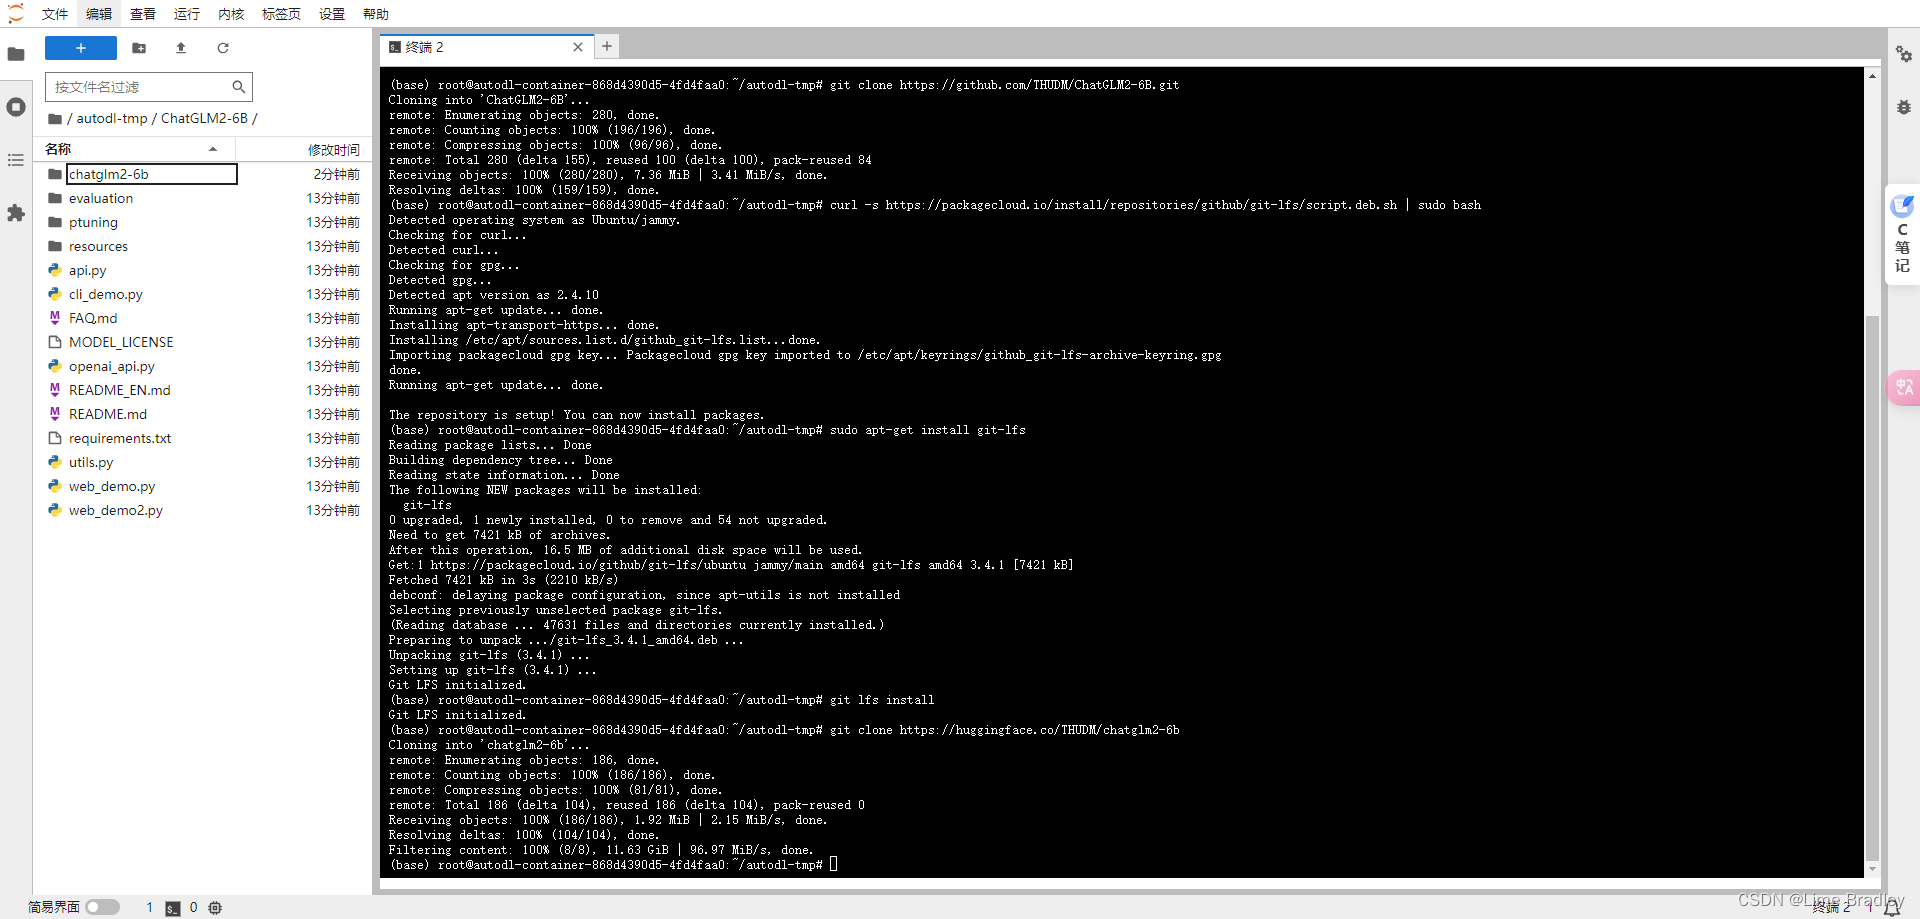Select the evaluation folder
The image size is (1920, 919).
point(203,198)
